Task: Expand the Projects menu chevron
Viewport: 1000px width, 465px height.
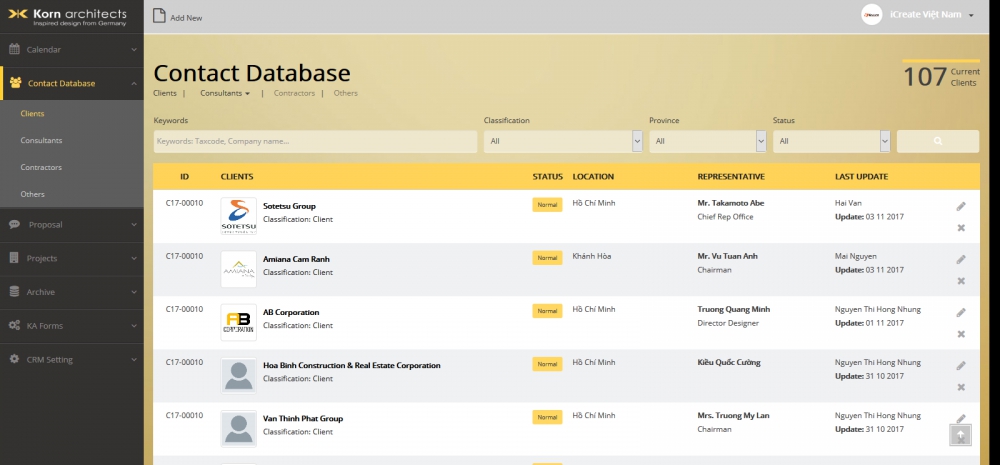Action: point(134,258)
